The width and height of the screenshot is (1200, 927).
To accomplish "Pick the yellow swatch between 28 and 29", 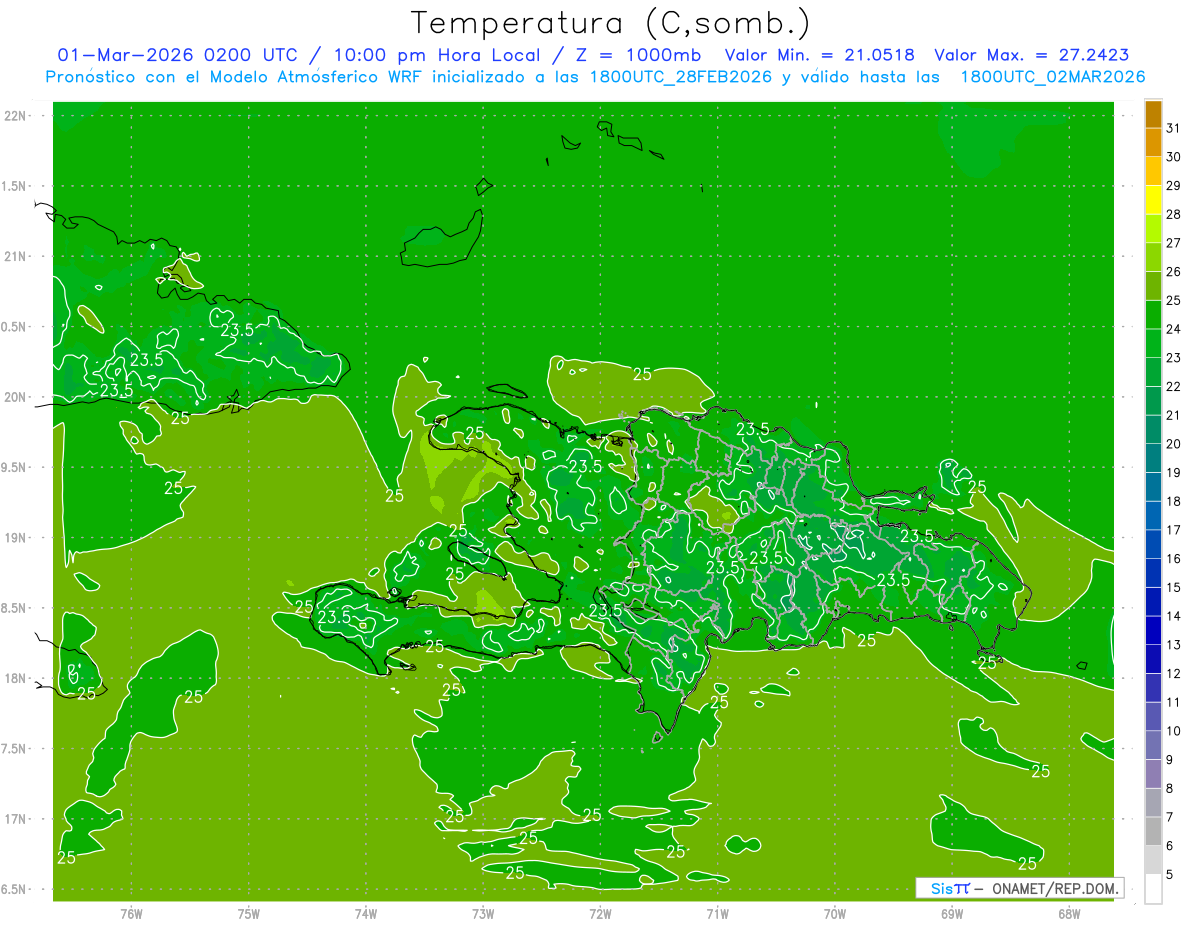I will pos(1153,200).
